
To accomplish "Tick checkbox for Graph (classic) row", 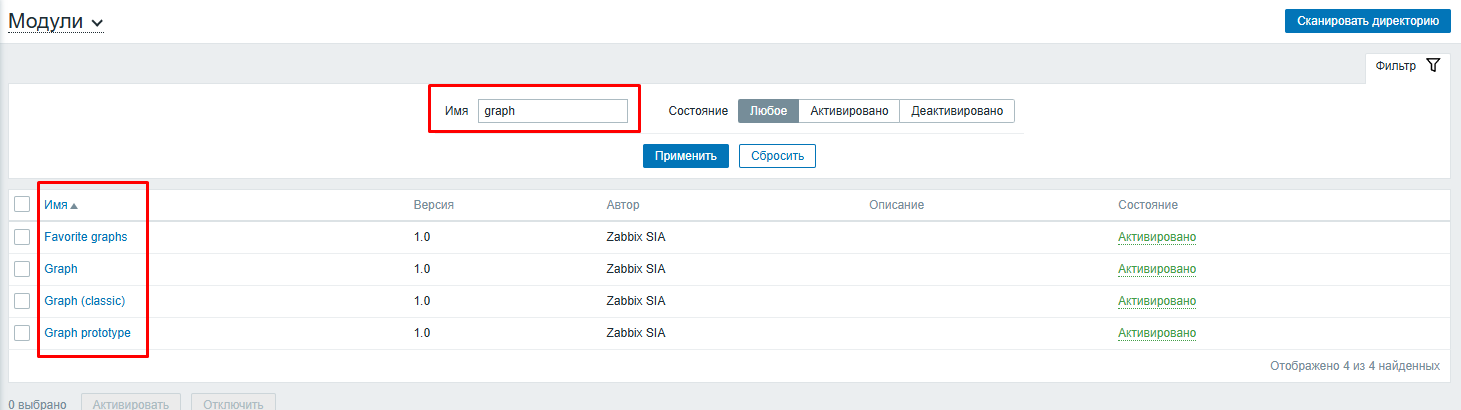I will [x=22, y=301].
